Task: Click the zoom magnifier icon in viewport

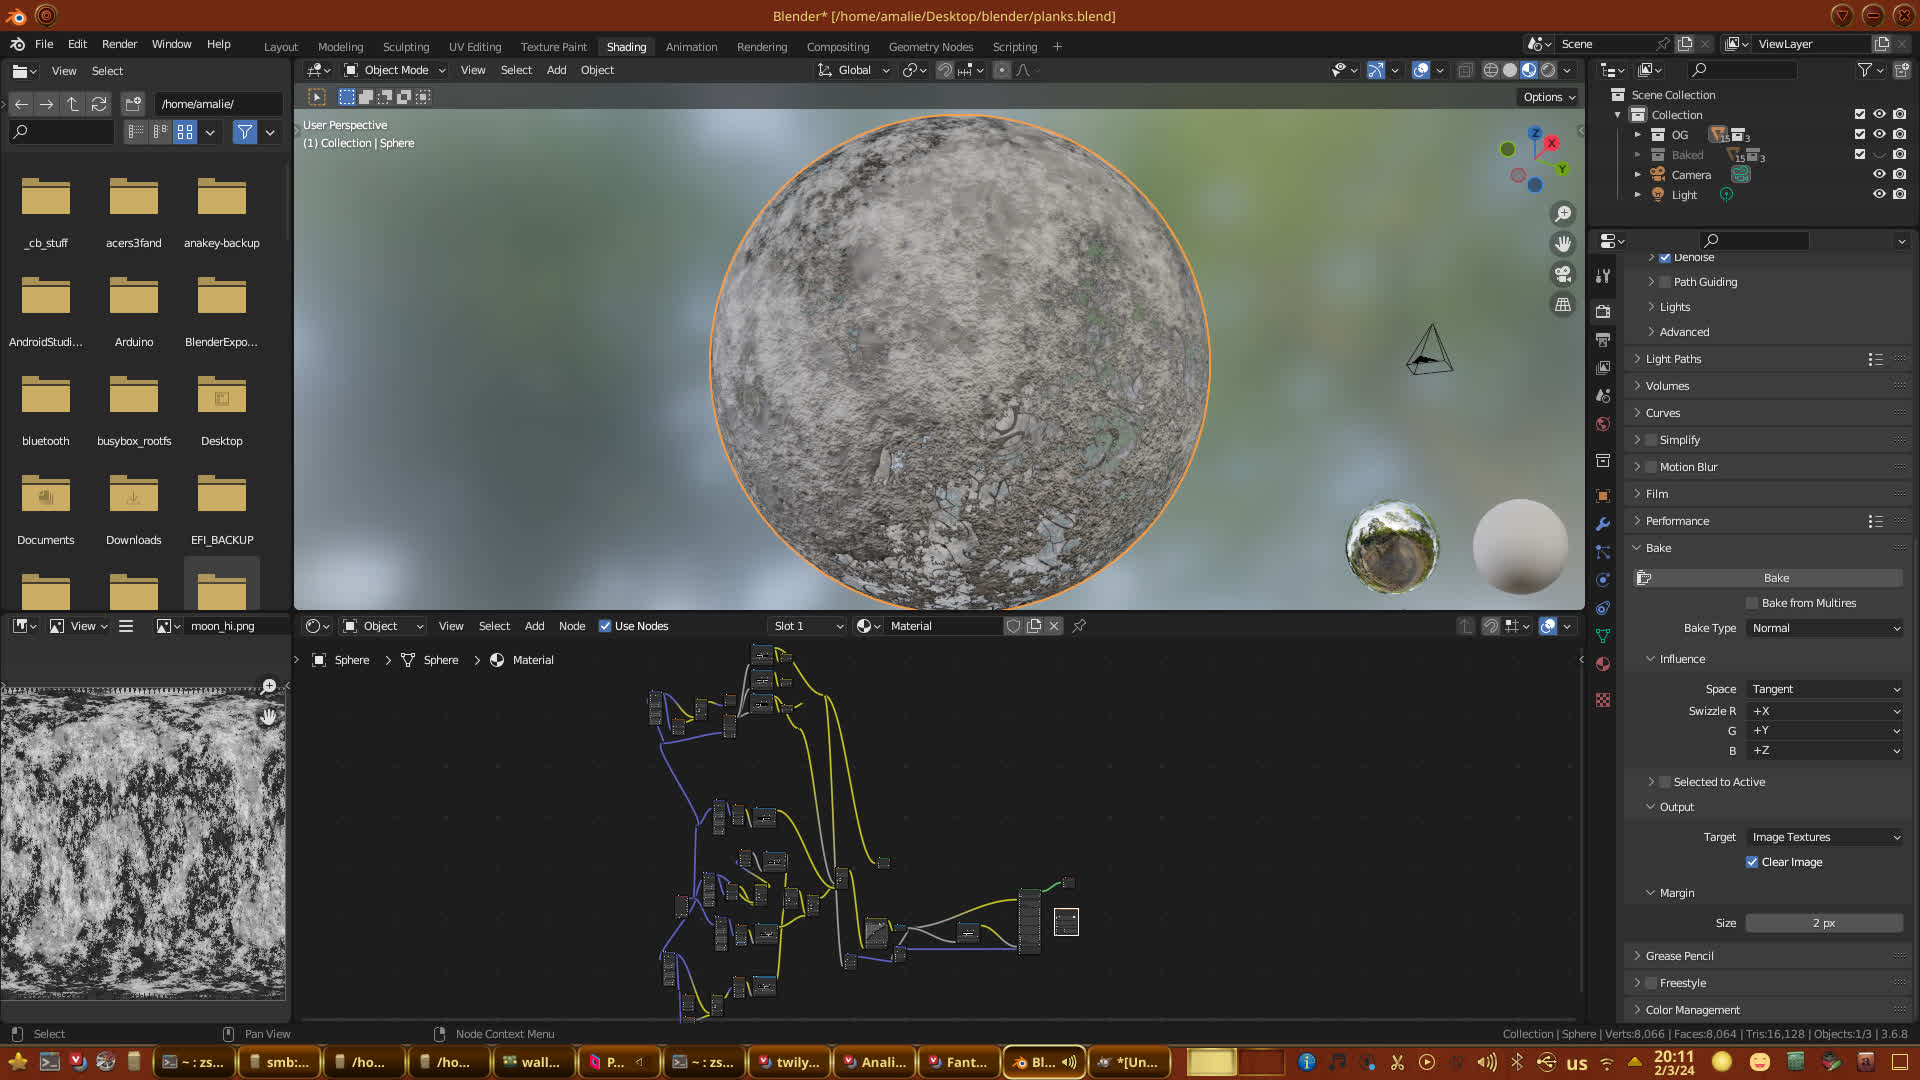Action: (1563, 214)
